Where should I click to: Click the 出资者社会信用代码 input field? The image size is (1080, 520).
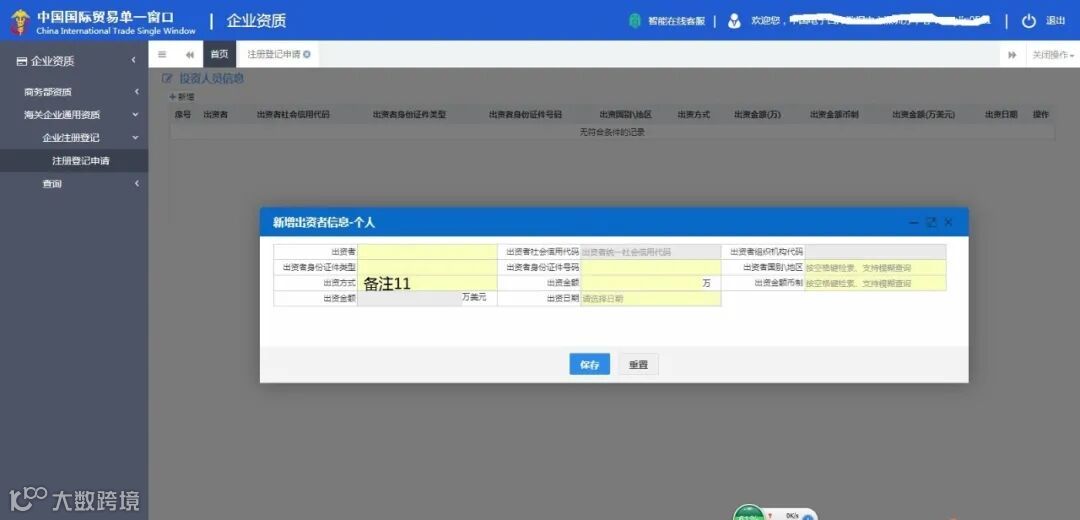pyautogui.click(x=650, y=252)
